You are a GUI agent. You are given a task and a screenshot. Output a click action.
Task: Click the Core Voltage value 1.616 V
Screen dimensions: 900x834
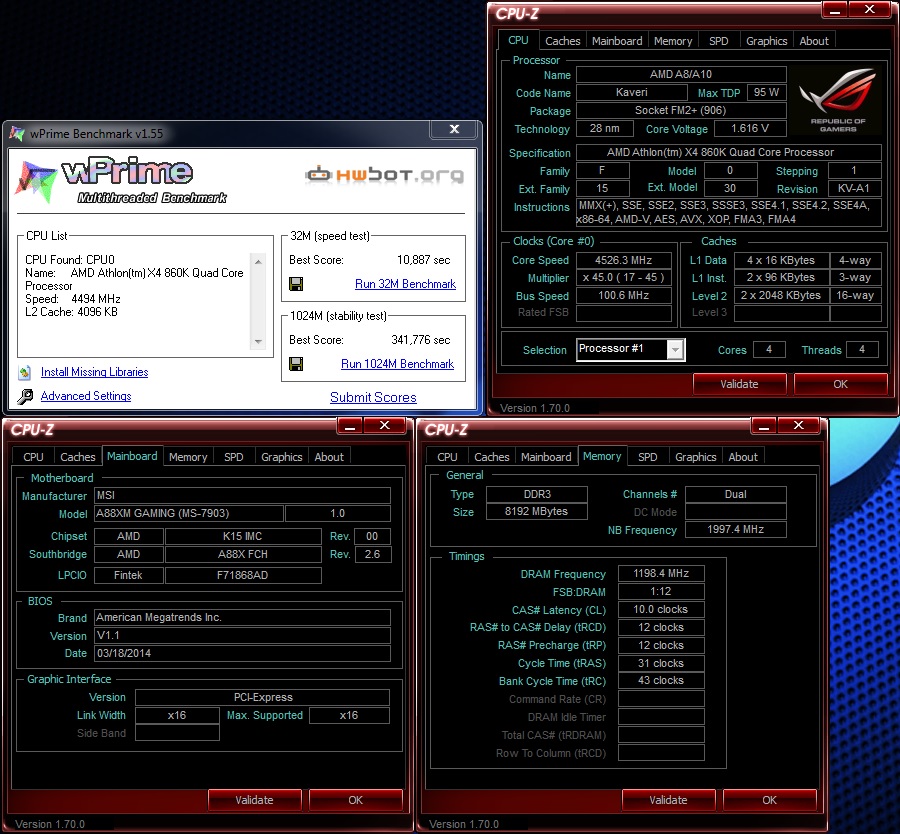coord(750,129)
